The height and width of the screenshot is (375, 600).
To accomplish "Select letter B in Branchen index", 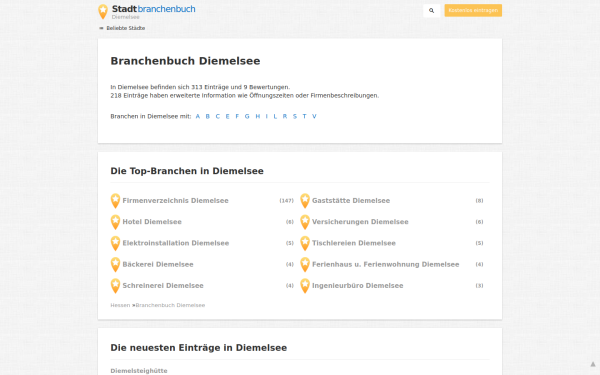I will pos(207,116).
